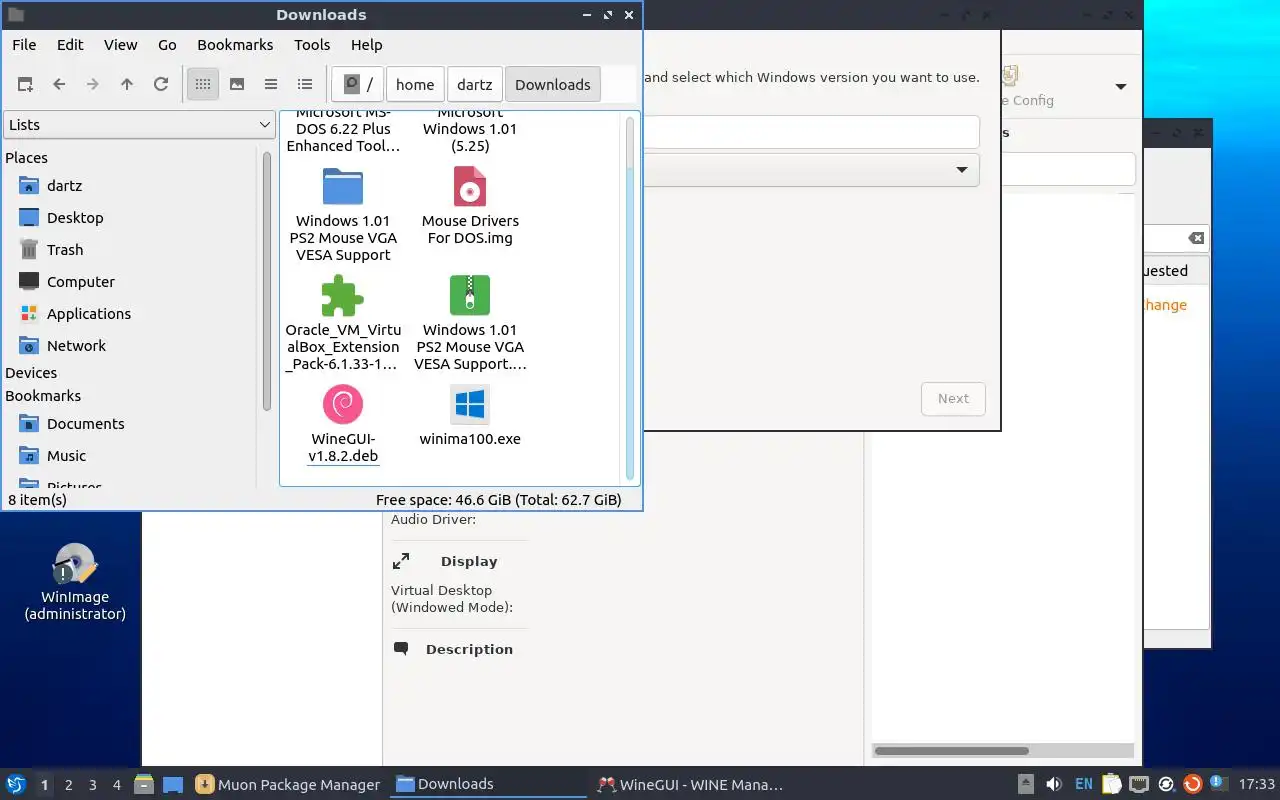The height and width of the screenshot is (800, 1280).
Task: Switch to WineGUI taskbar entry
Action: tap(690, 785)
